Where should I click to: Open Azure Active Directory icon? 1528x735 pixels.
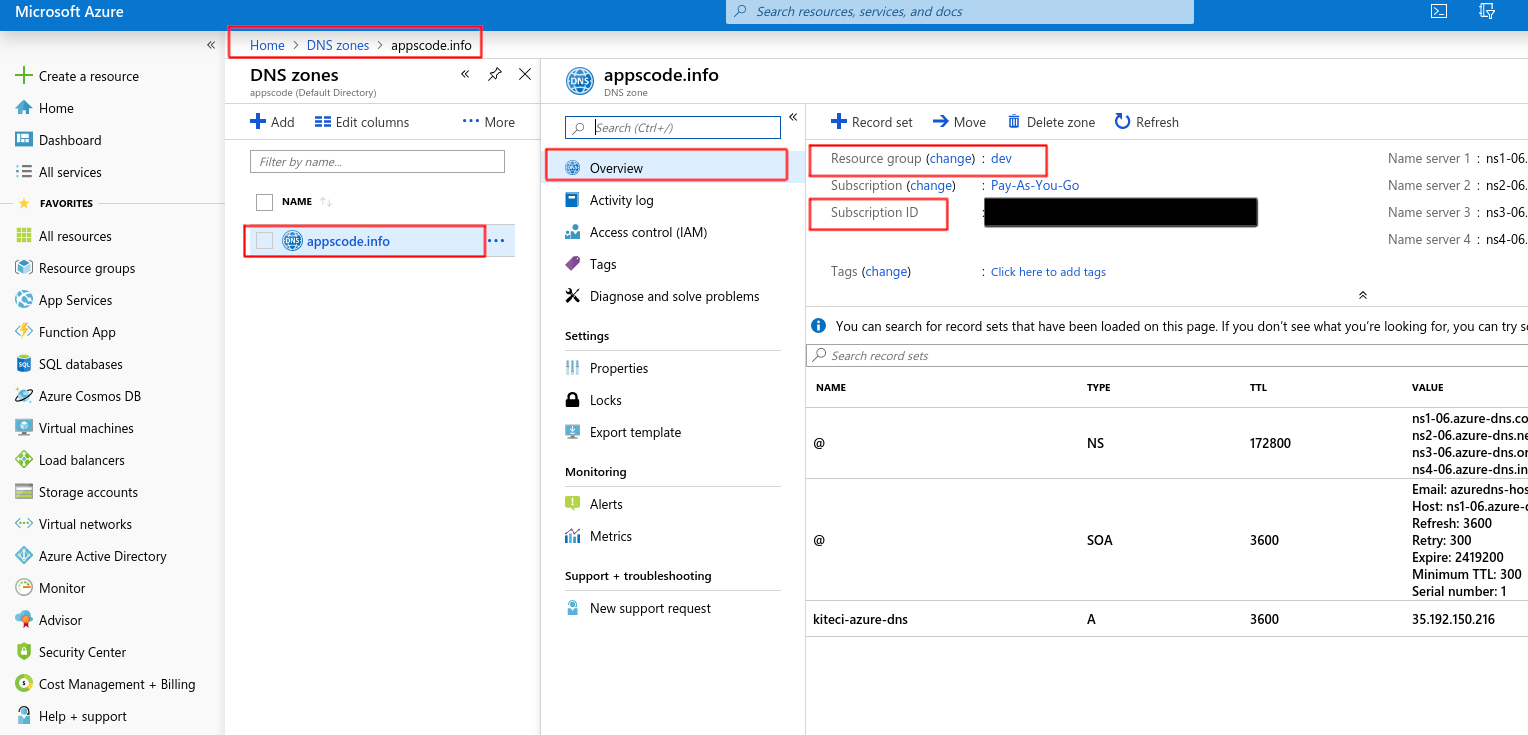click(x=24, y=556)
